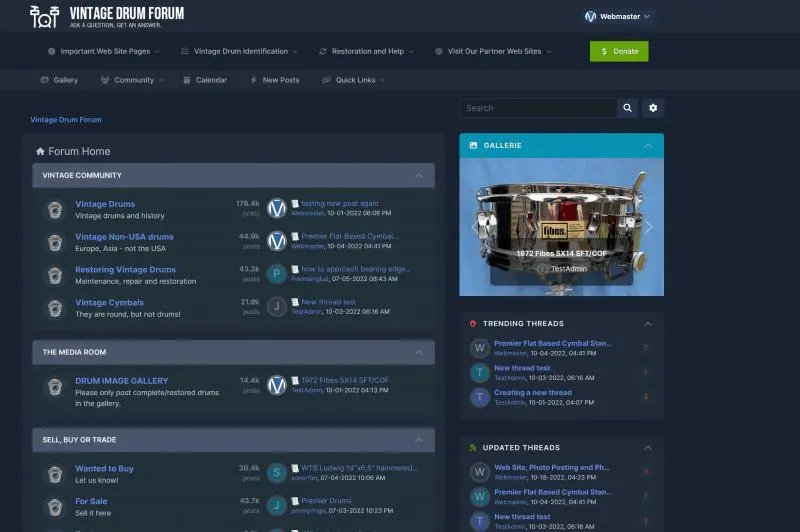Open Vintage Drum Identification menu
The image size is (800, 532).
point(240,52)
